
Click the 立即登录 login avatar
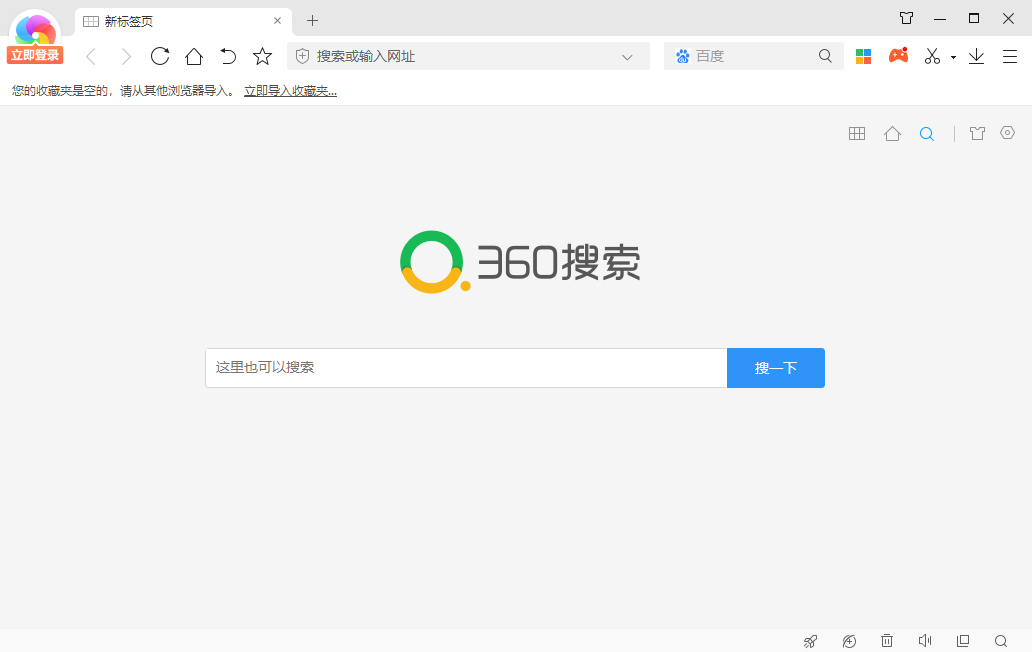click(x=35, y=37)
